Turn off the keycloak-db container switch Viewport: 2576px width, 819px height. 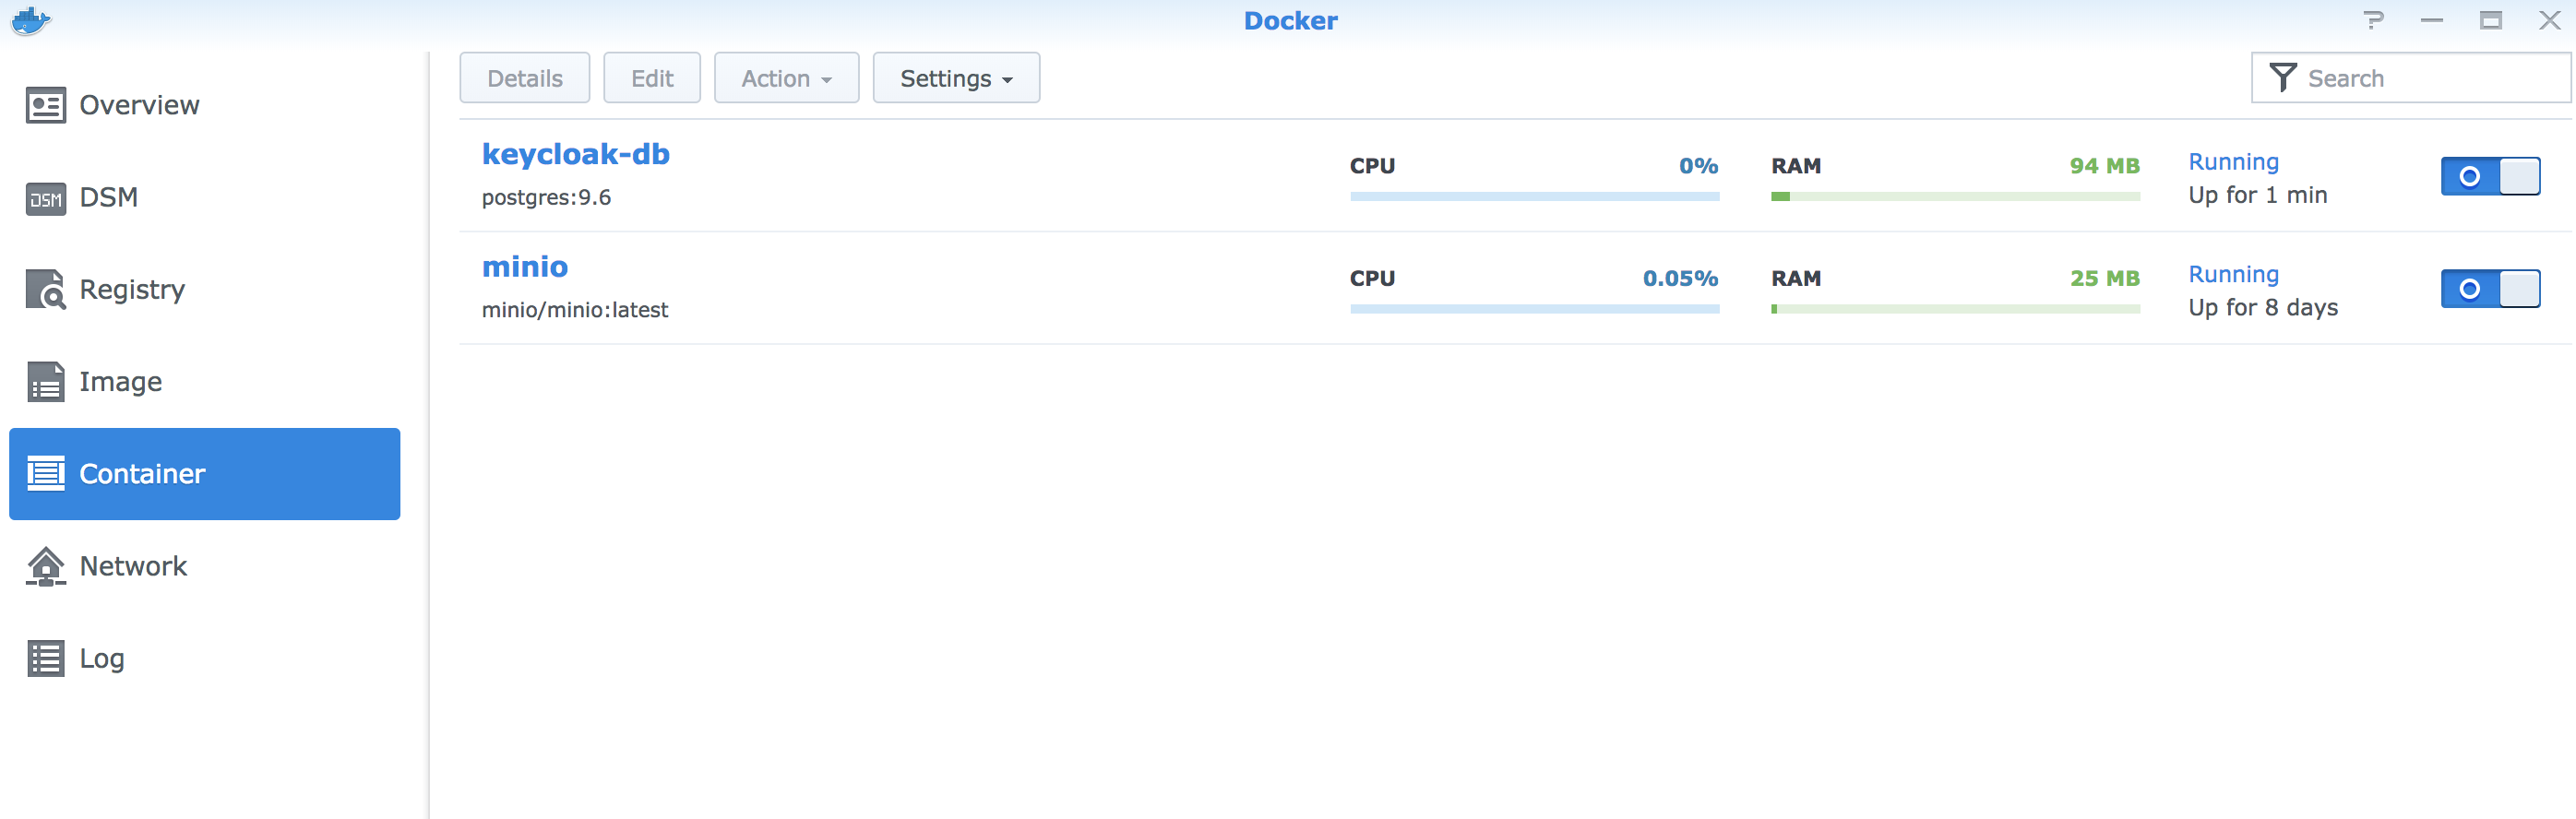(x=2489, y=176)
